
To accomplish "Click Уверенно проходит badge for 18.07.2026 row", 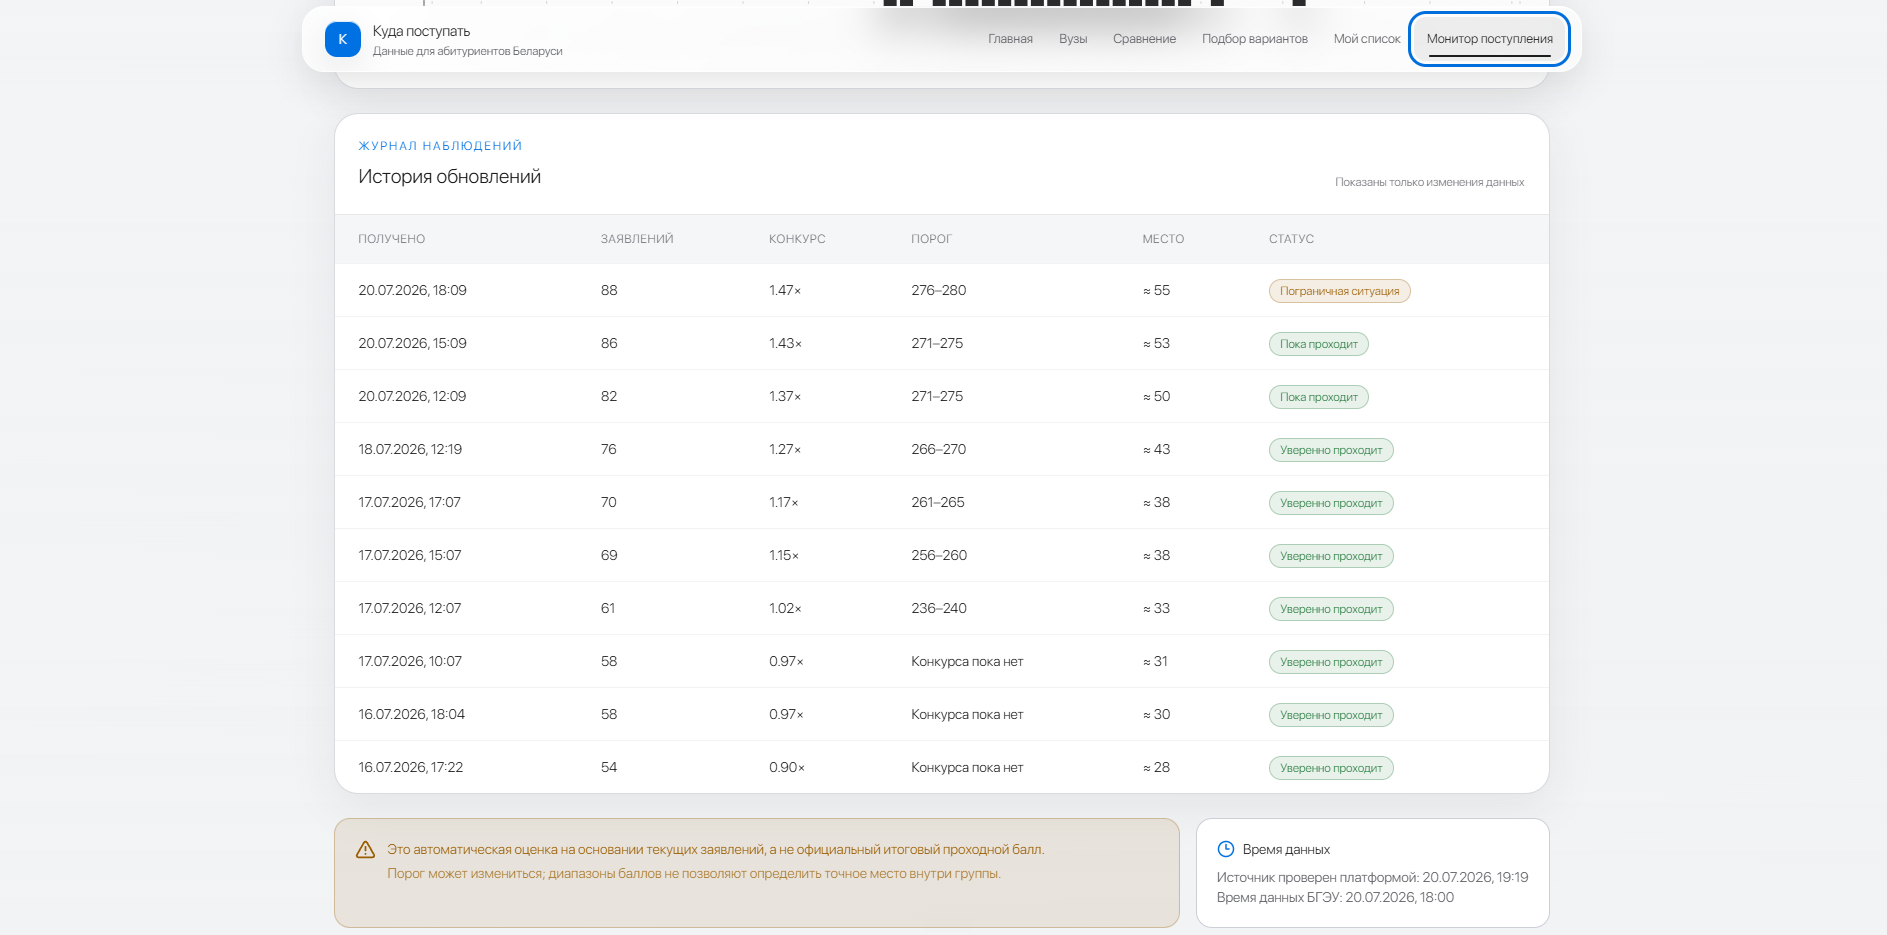I will click(1331, 450).
